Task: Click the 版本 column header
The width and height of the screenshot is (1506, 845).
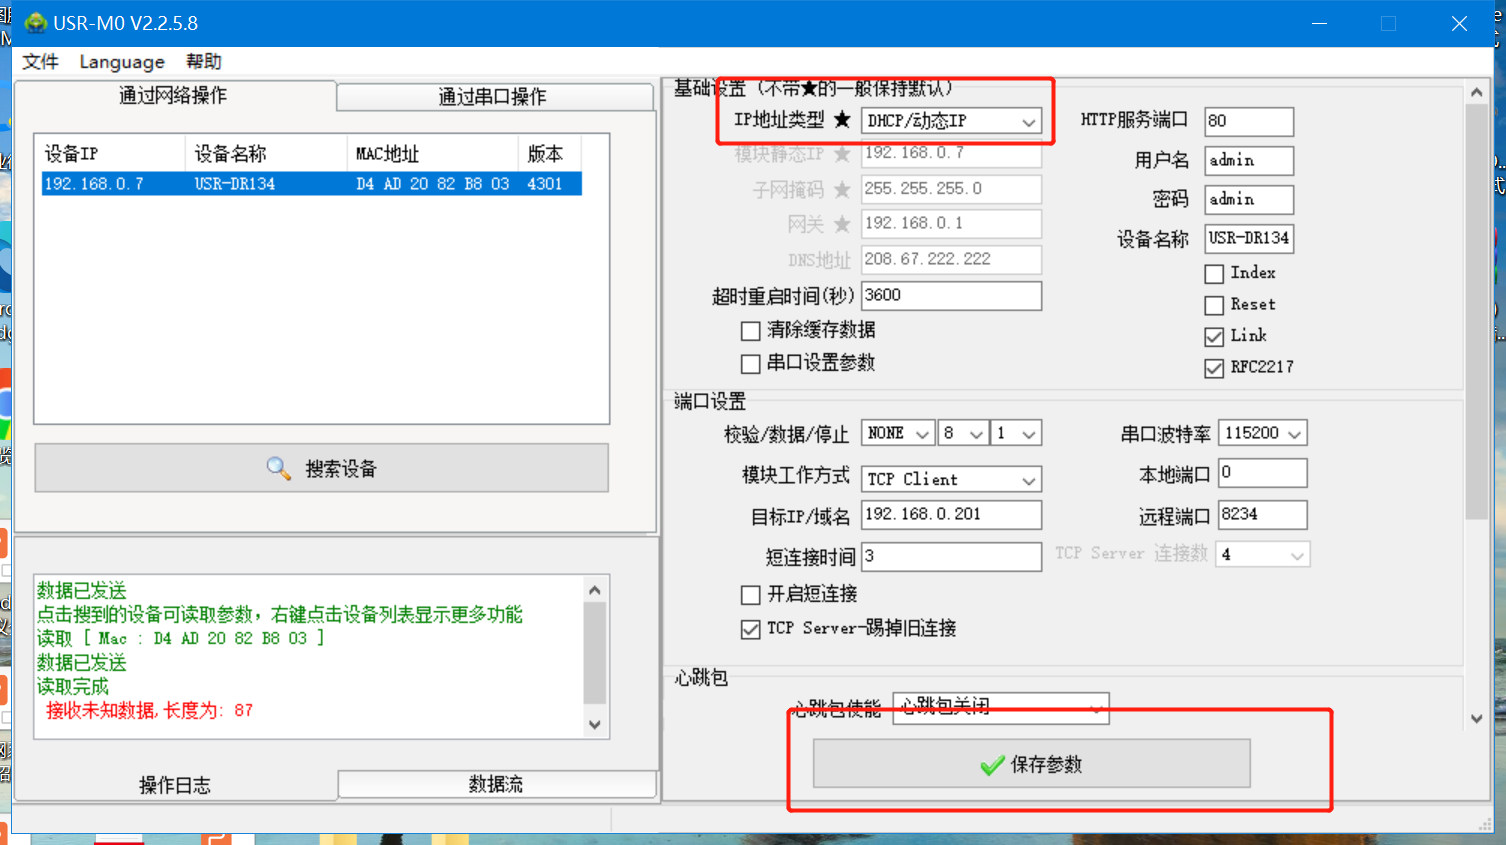Action: point(550,153)
